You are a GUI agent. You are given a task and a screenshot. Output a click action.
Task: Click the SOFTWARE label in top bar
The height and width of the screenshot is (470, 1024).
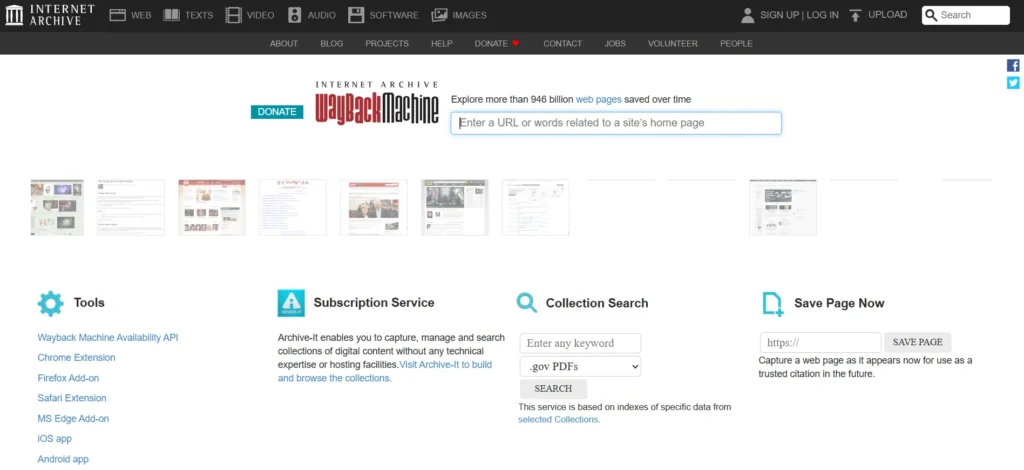click(x=394, y=15)
